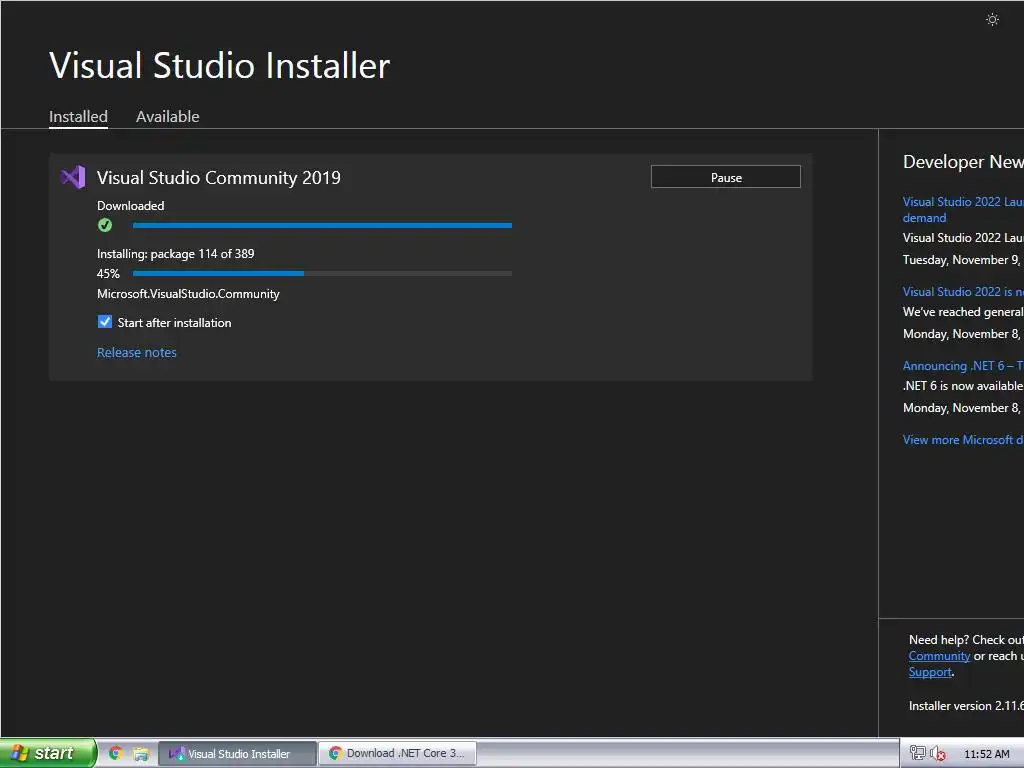Click the Visual Studio Installer heading

tap(219, 65)
